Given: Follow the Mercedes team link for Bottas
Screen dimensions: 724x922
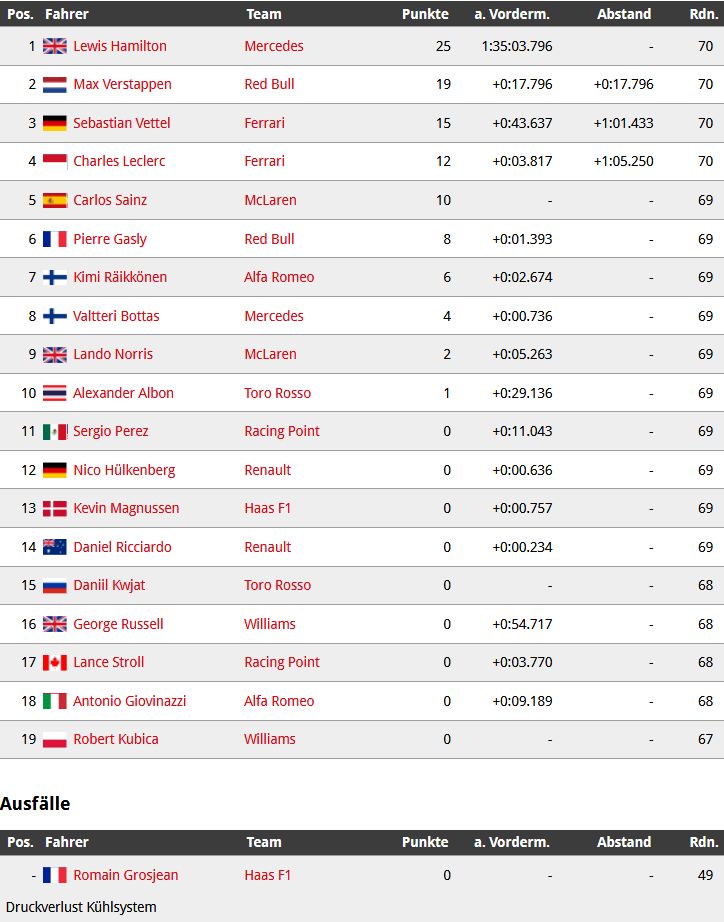Looking at the screenshot, I should click(274, 316).
